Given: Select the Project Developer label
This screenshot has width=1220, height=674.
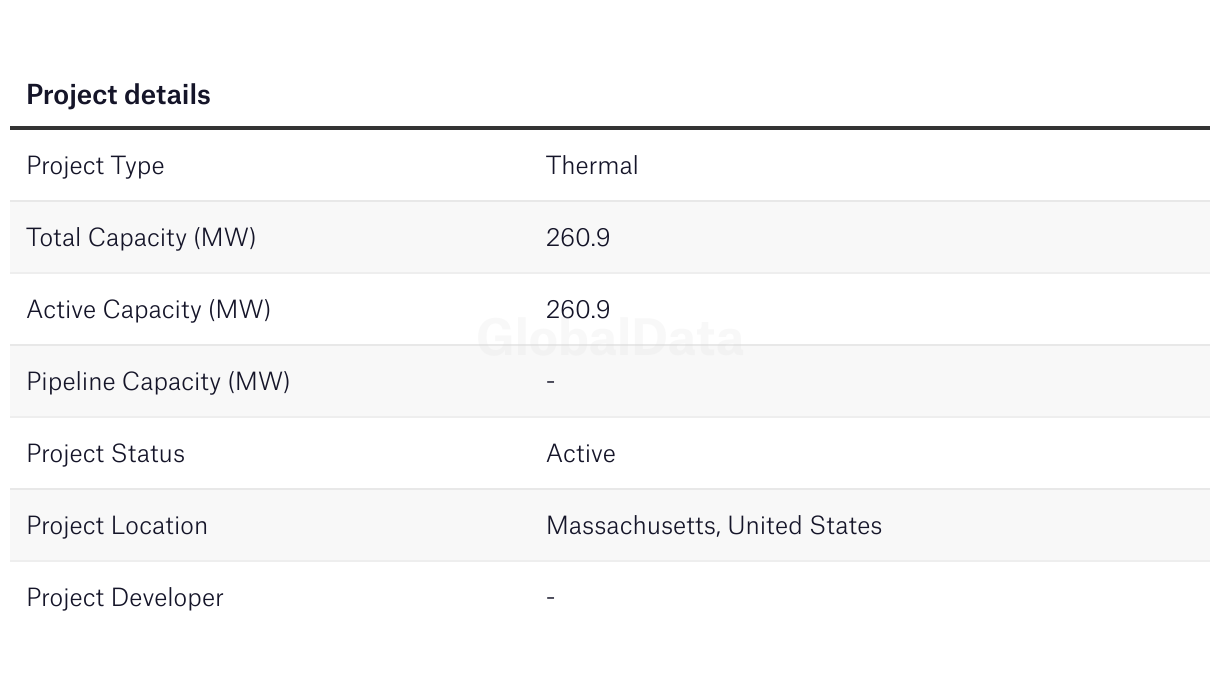Looking at the screenshot, I should (125, 598).
